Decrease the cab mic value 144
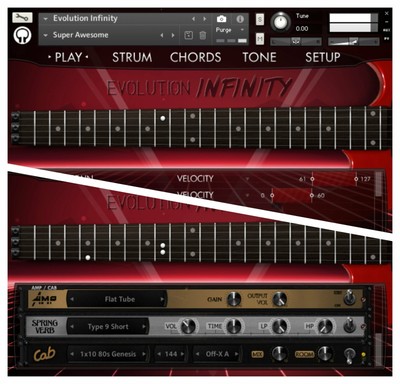 [x=159, y=354]
